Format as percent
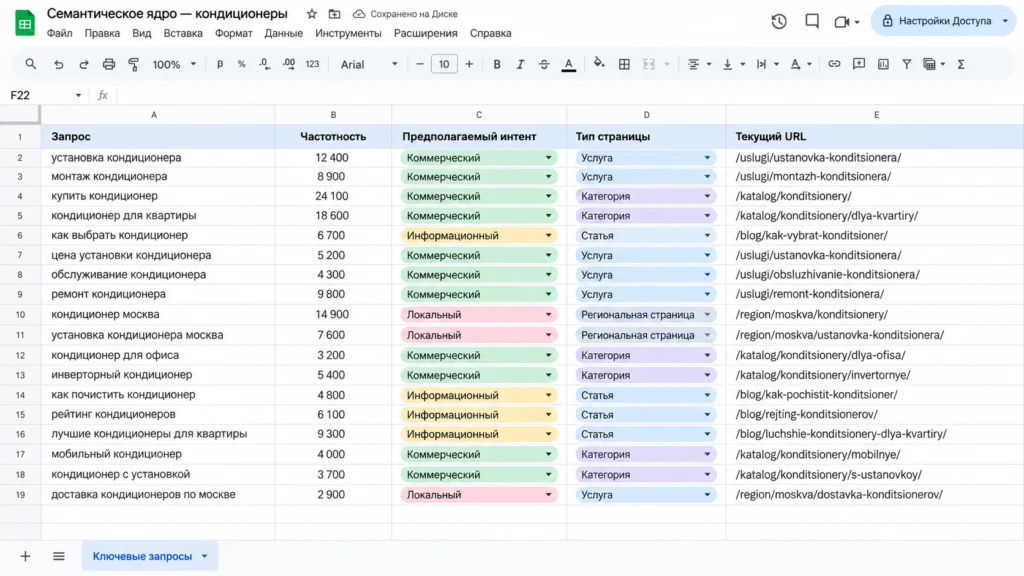Image resolution: width=1024 pixels, height=576 pixels. tap(242, 64)
